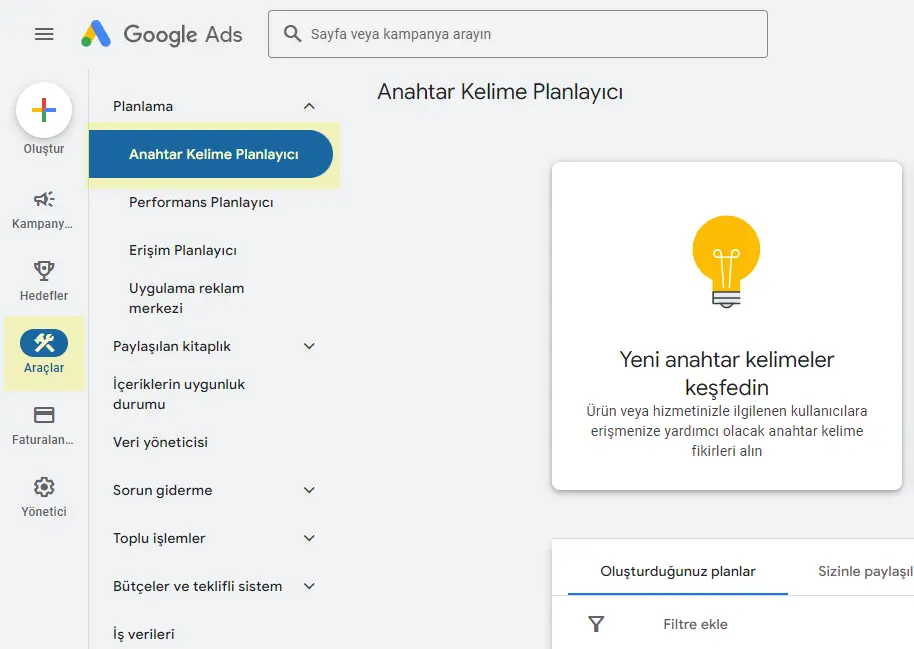Open Yönetici gear icon
The width and height of the screenshot is (914, 649).
tap(44, 486)
